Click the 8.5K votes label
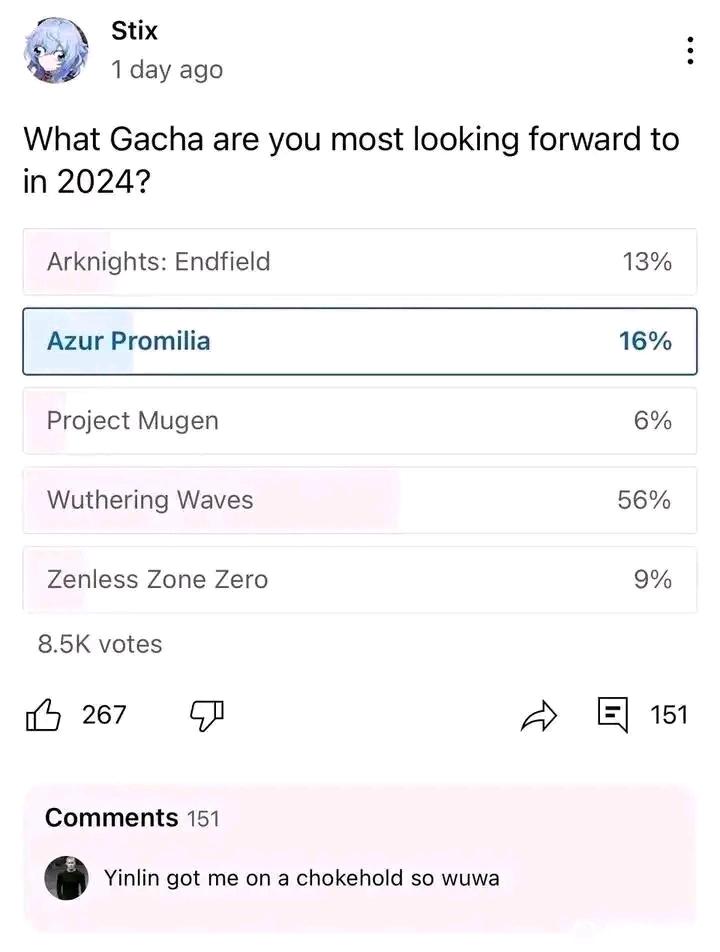The width and height of the screenshot is (720, 952). point(99,644)
